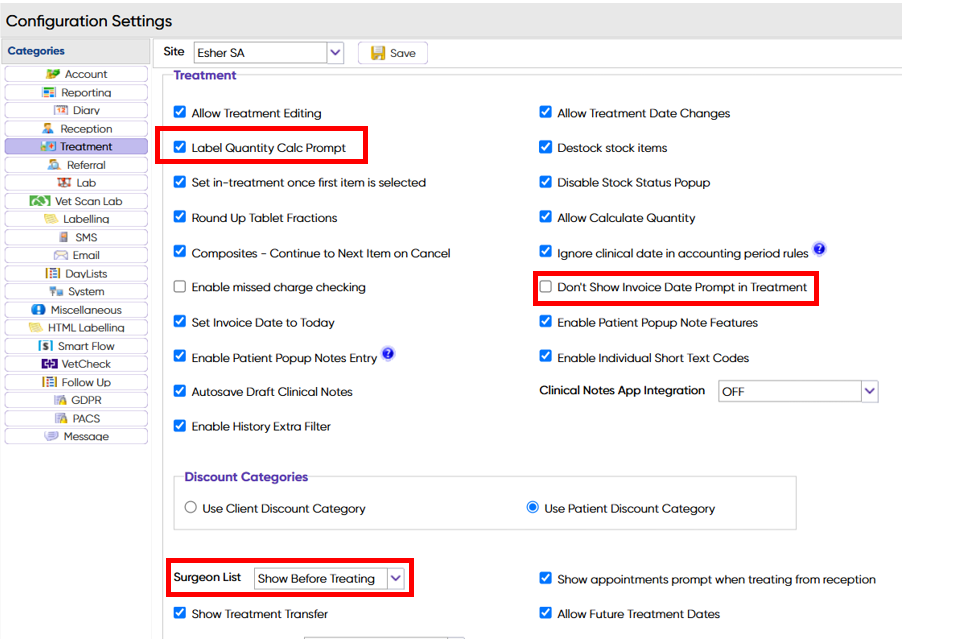
Task: Click the Message speech bubble icon
Action: 52,436
